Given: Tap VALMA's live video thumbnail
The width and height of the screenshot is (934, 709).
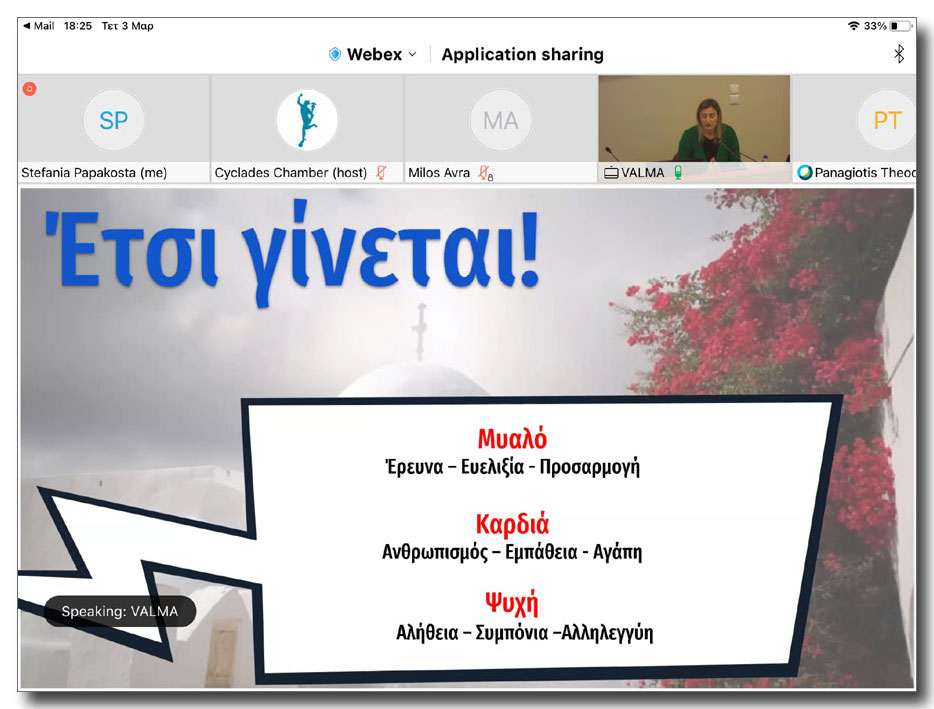Looking at the screenshot, I should pyautogui.click(x=694, y=118).
